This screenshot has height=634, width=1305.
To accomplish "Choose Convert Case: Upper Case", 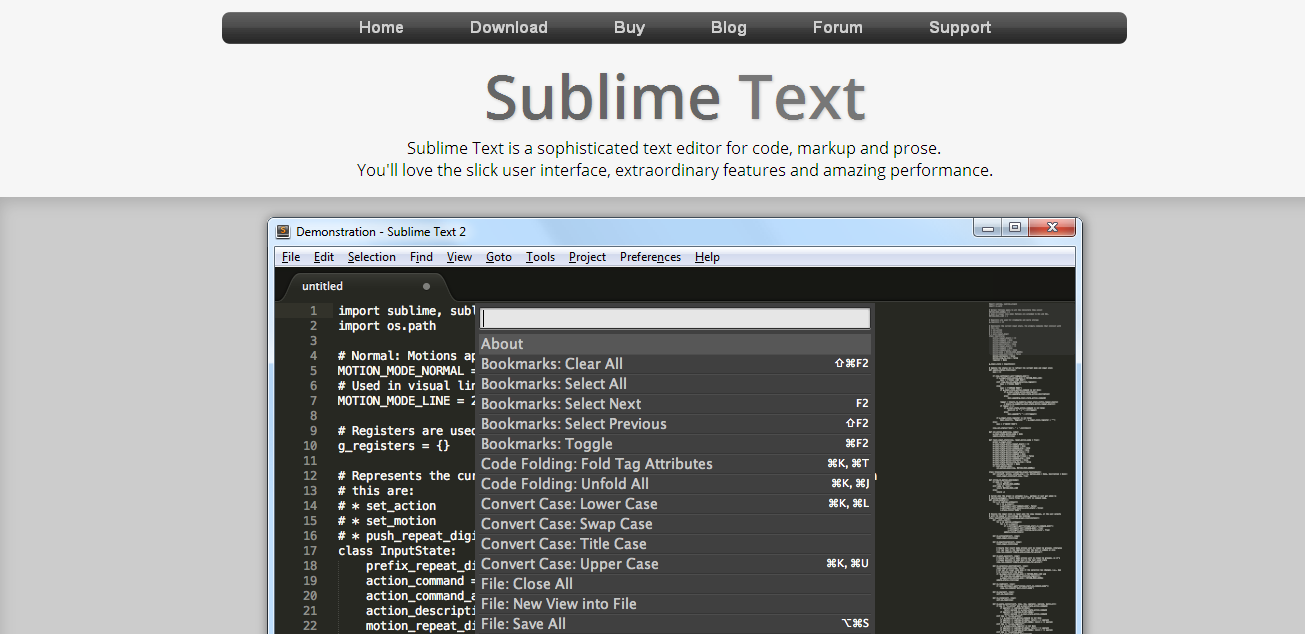I will coord(675,564).
